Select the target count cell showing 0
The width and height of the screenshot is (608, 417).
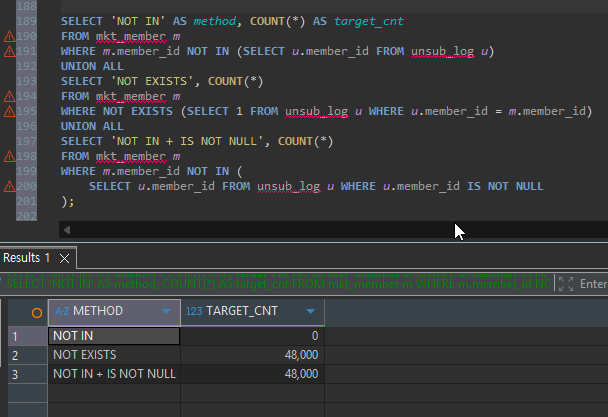pyautogui.click(x=252, y=336)
